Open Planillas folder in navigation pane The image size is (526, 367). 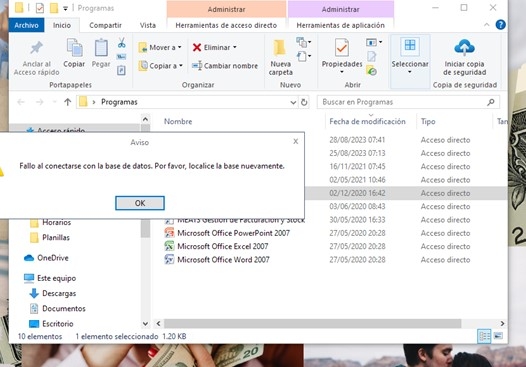56,238
